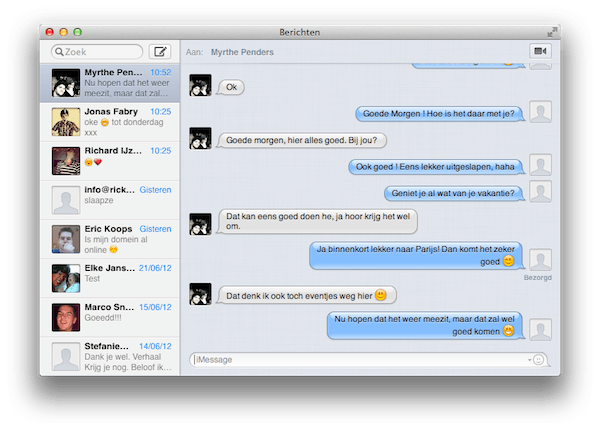Click 'Dat denk ik ook toch eventjes weg hier' bubble
The width and height of the screenshot is (600, 431).
point(306,295)
